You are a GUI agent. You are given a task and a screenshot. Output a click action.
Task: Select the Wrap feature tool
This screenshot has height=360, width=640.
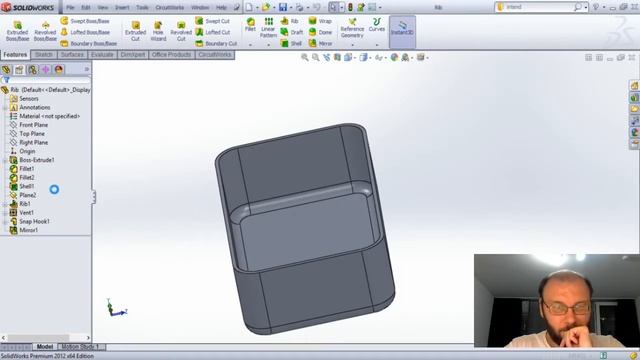pyautogui.click(x=320, y=21)
